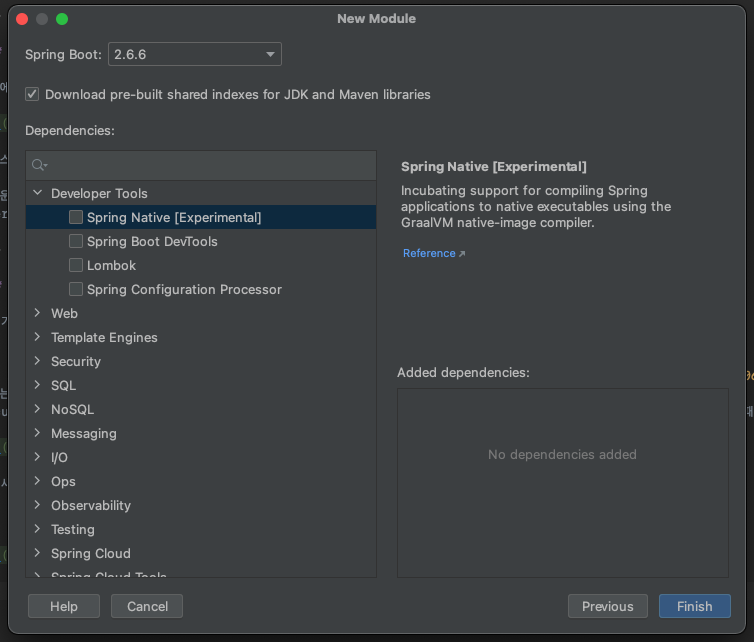Zoom the New Module window
The height and width of the screenshot is (642, 754).
click(x=62, y=19)
